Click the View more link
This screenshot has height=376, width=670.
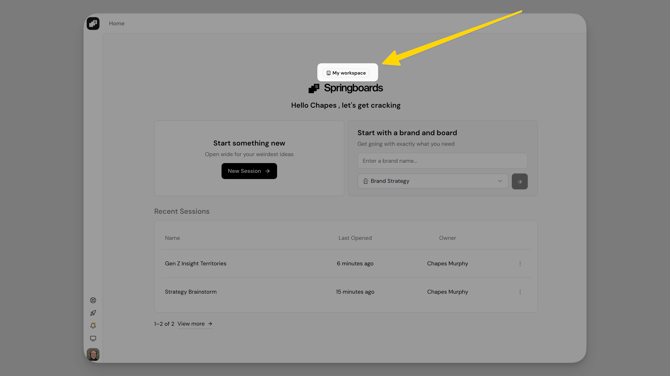coord(195,324)
